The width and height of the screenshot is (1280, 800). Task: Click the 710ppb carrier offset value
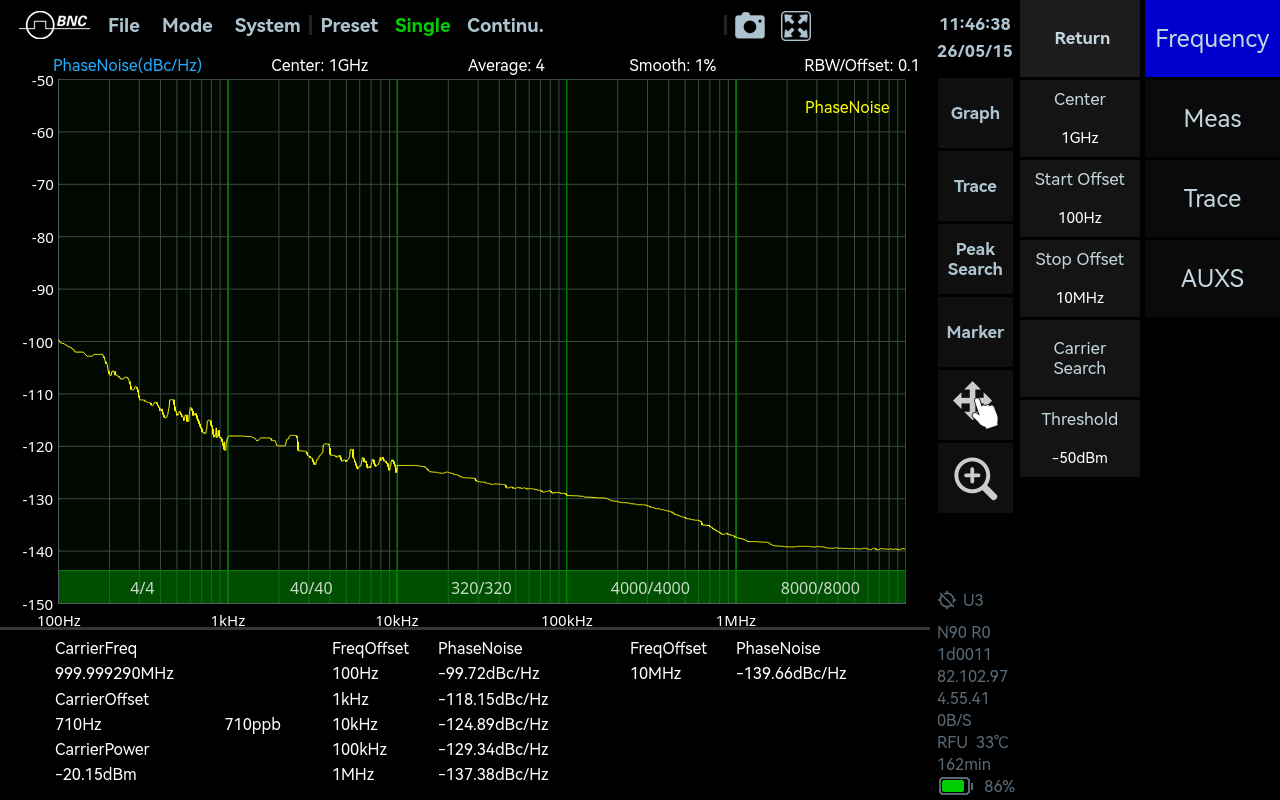[252, 725]
